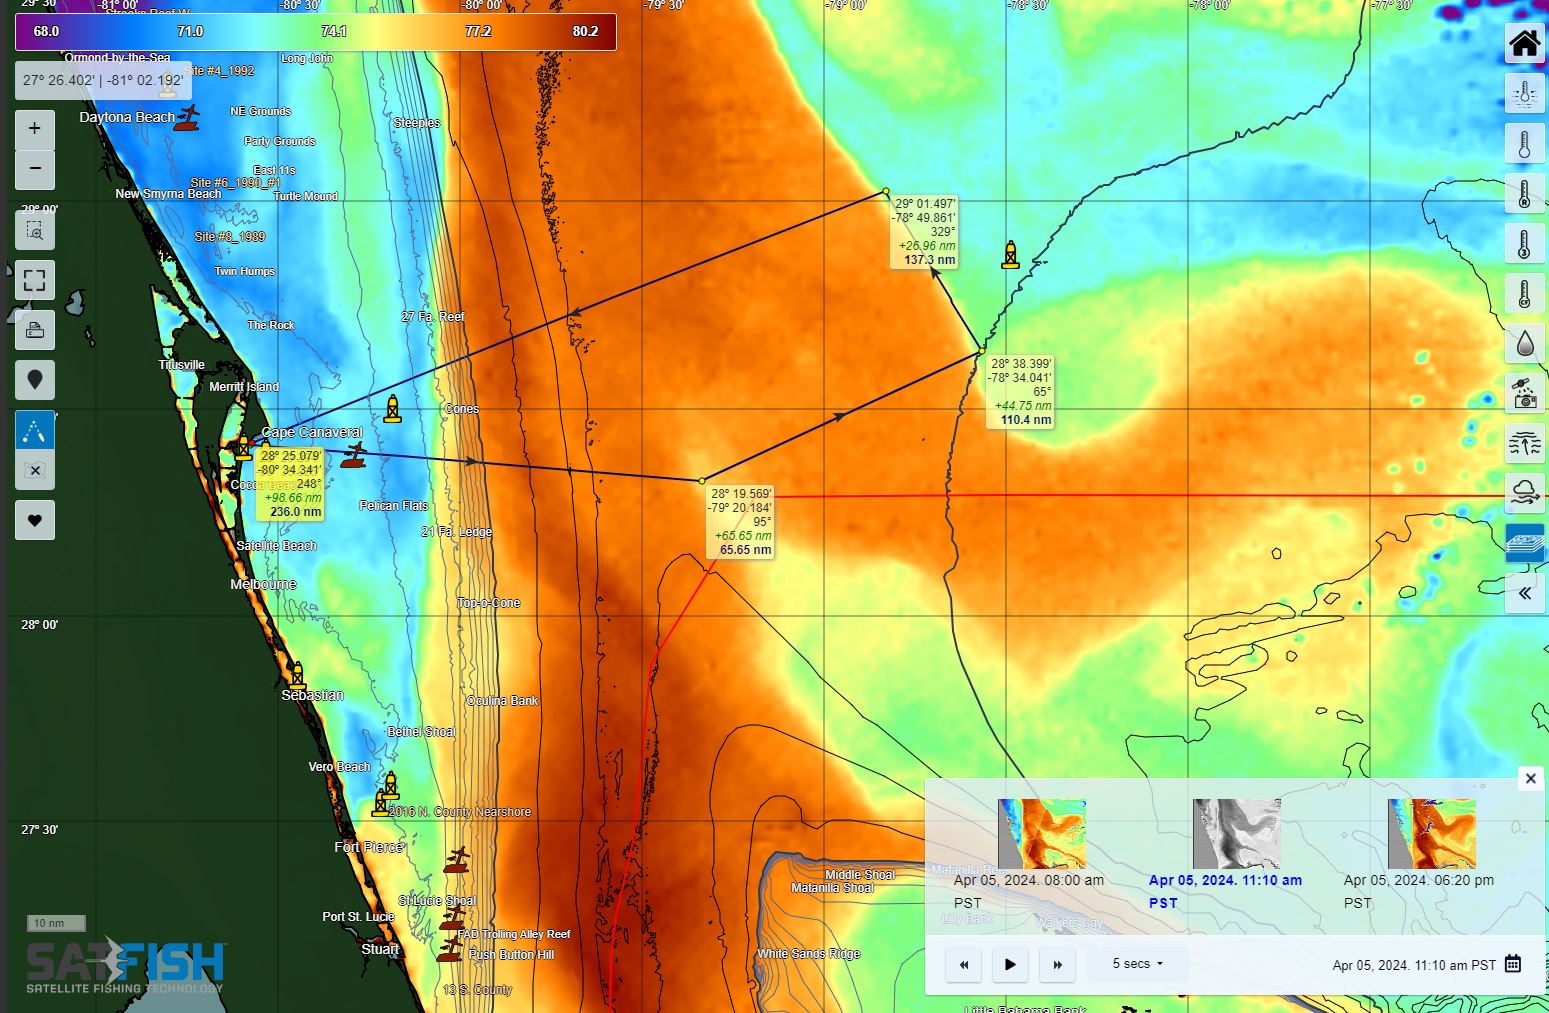Toggle the bathymetry layers button
The height and width of the screenshot is (1013, 1549).
point(1524,543)
